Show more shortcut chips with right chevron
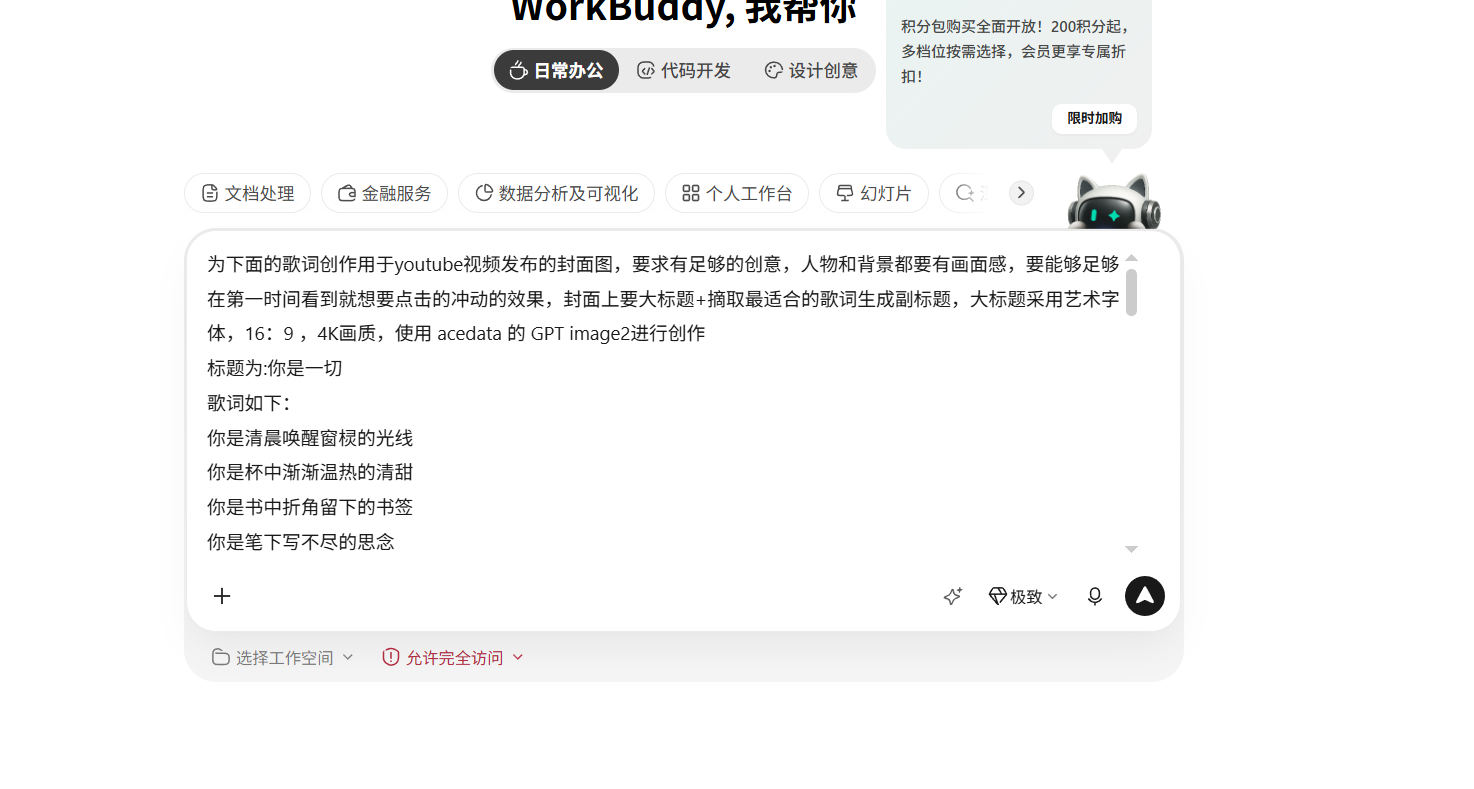This screenshot has width=1474, height=789. [x=1021, y=193]
